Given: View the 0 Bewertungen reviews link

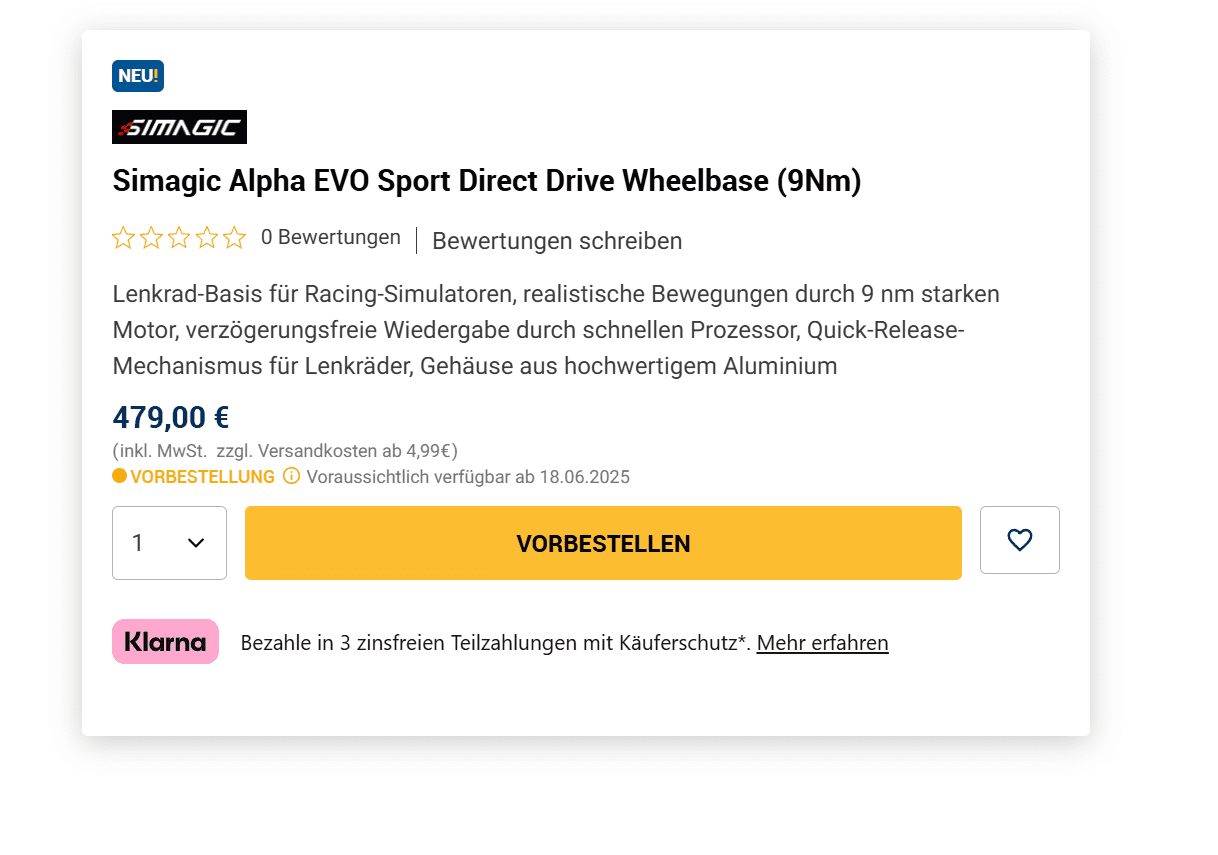Looking at the screenshot, I should coord(330,238).
